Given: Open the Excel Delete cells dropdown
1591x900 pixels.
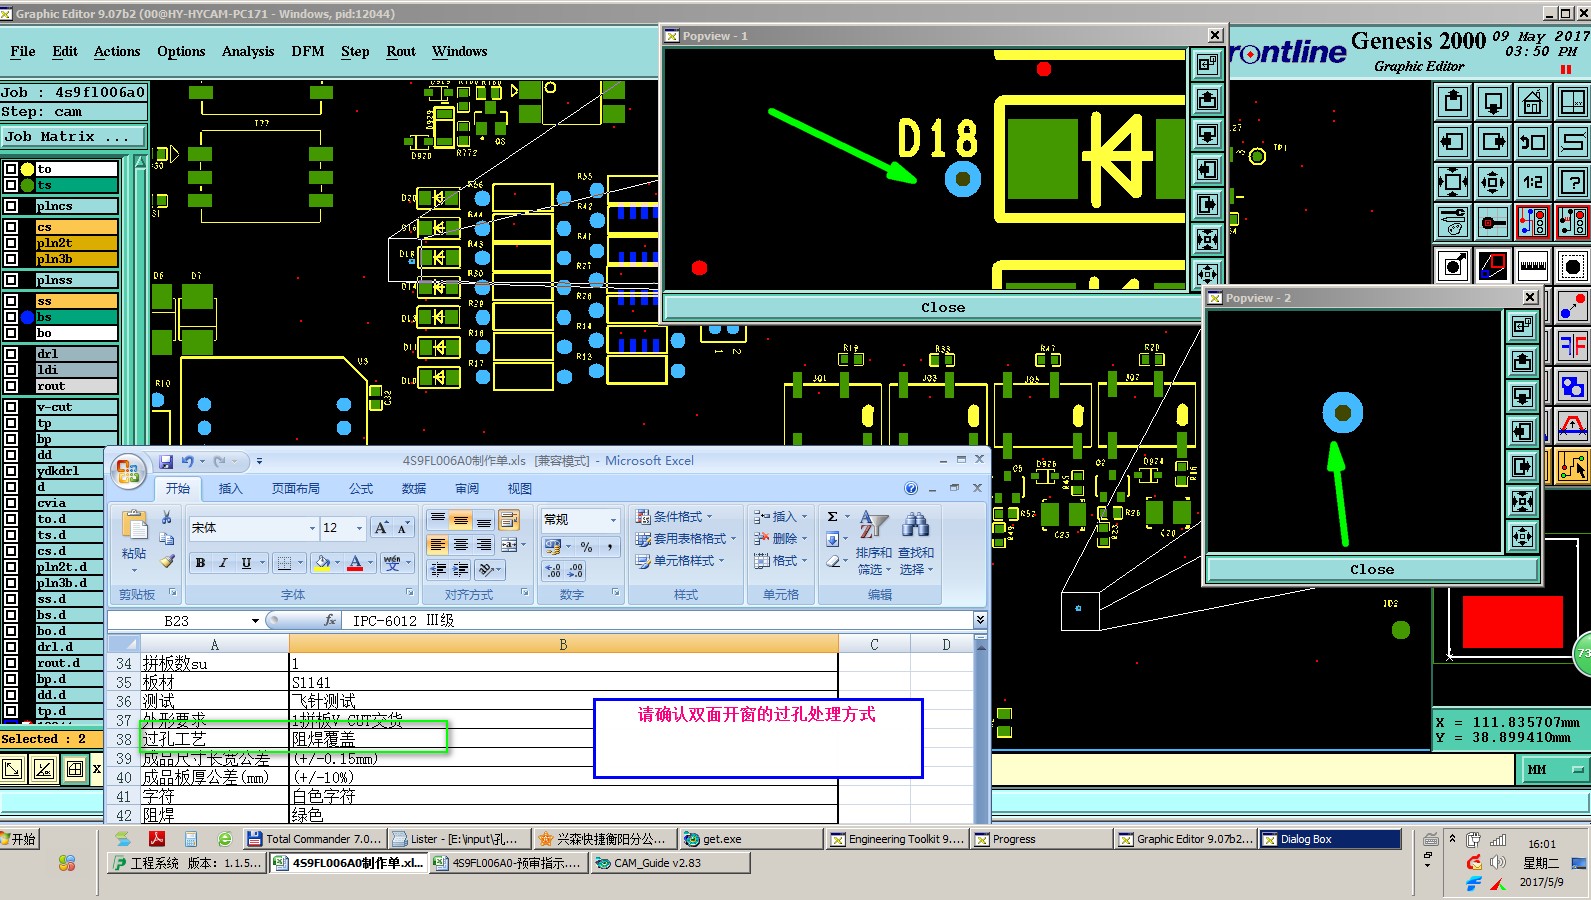Looking at the screenshot, I should (x=780, y=539).
